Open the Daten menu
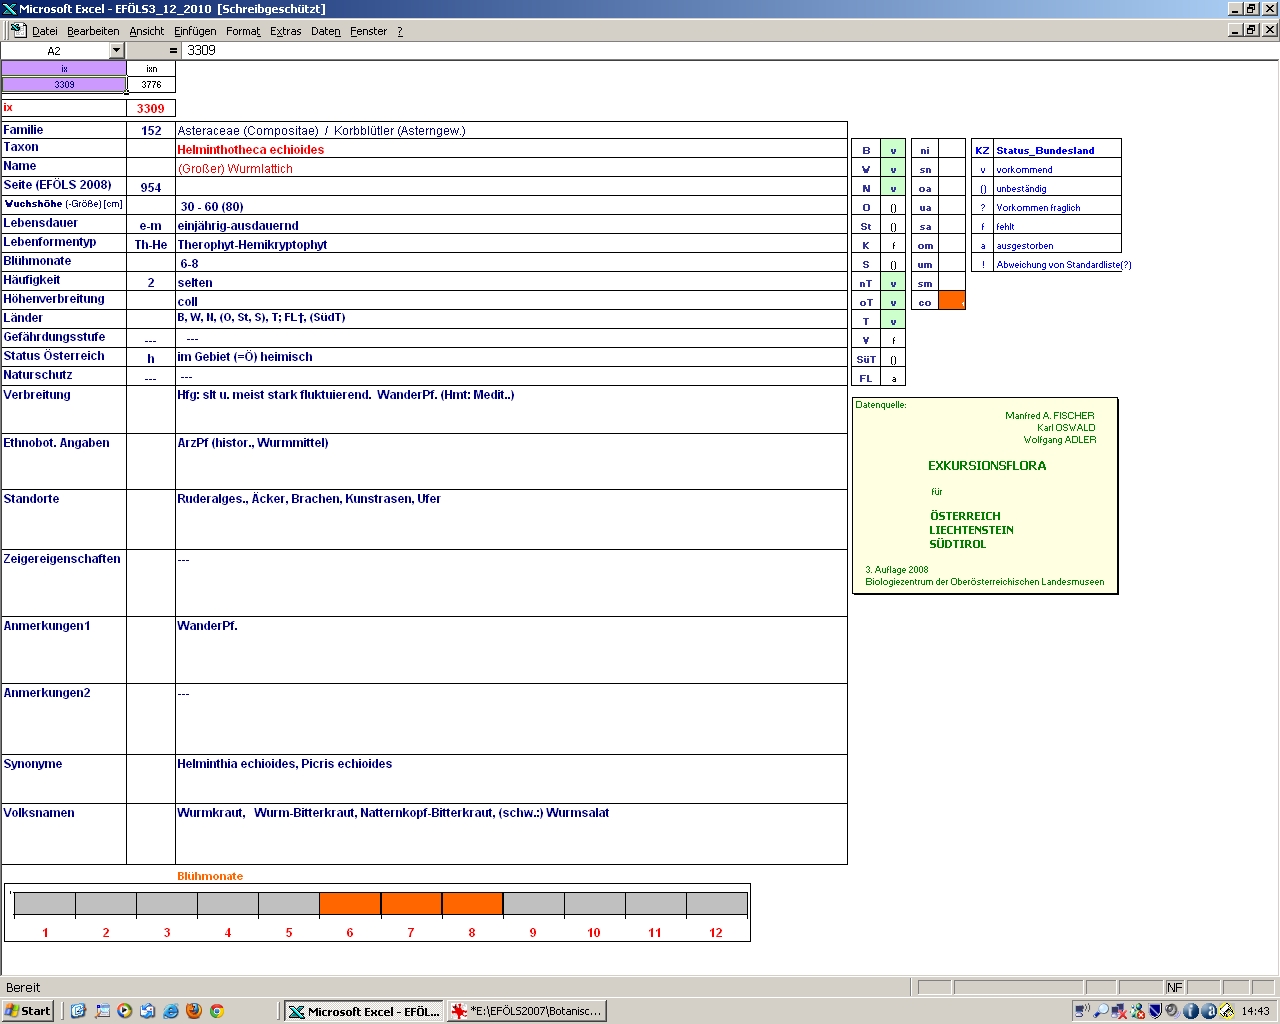Viewport: 1280px width, 1024px height. [326, 31]
